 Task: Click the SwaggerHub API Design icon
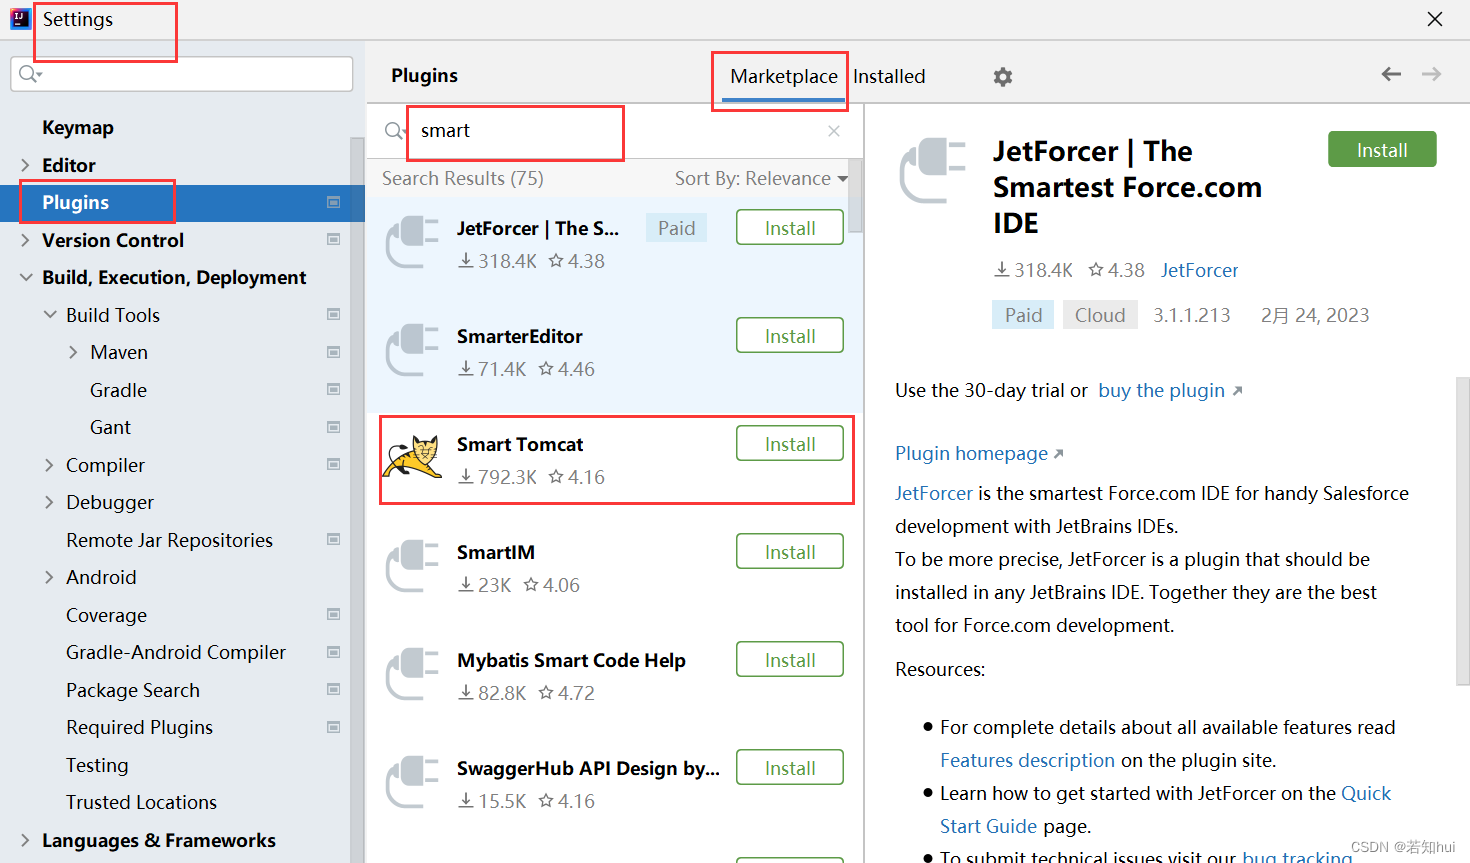(x=413, y=782)
